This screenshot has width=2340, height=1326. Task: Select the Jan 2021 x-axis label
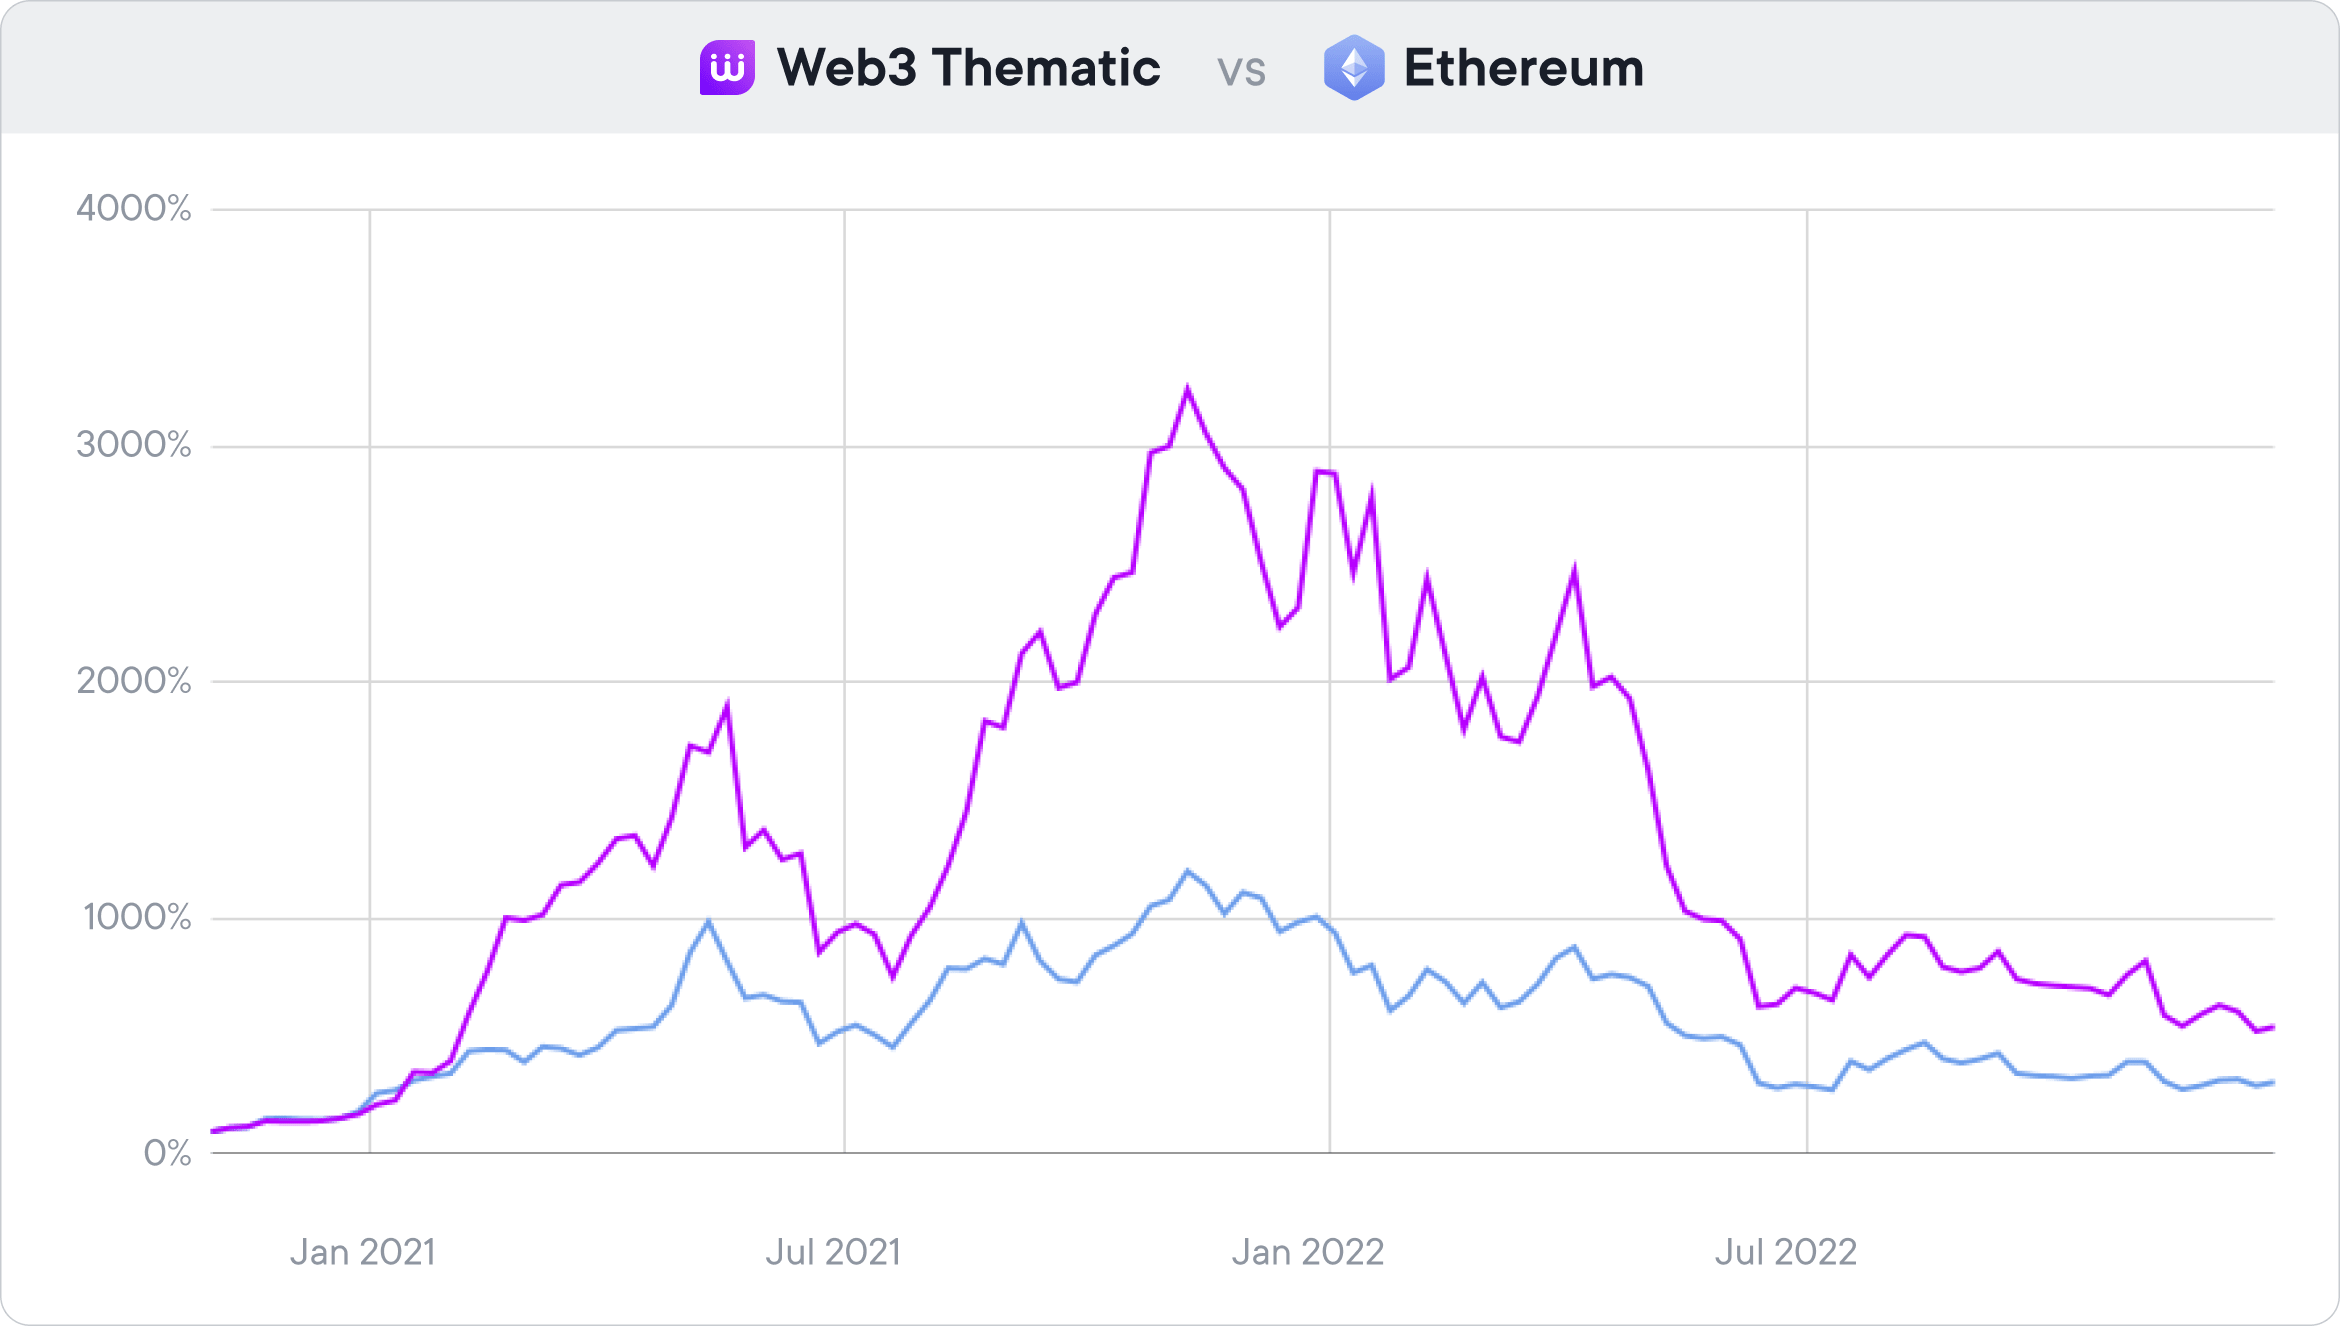(363, 1252)
